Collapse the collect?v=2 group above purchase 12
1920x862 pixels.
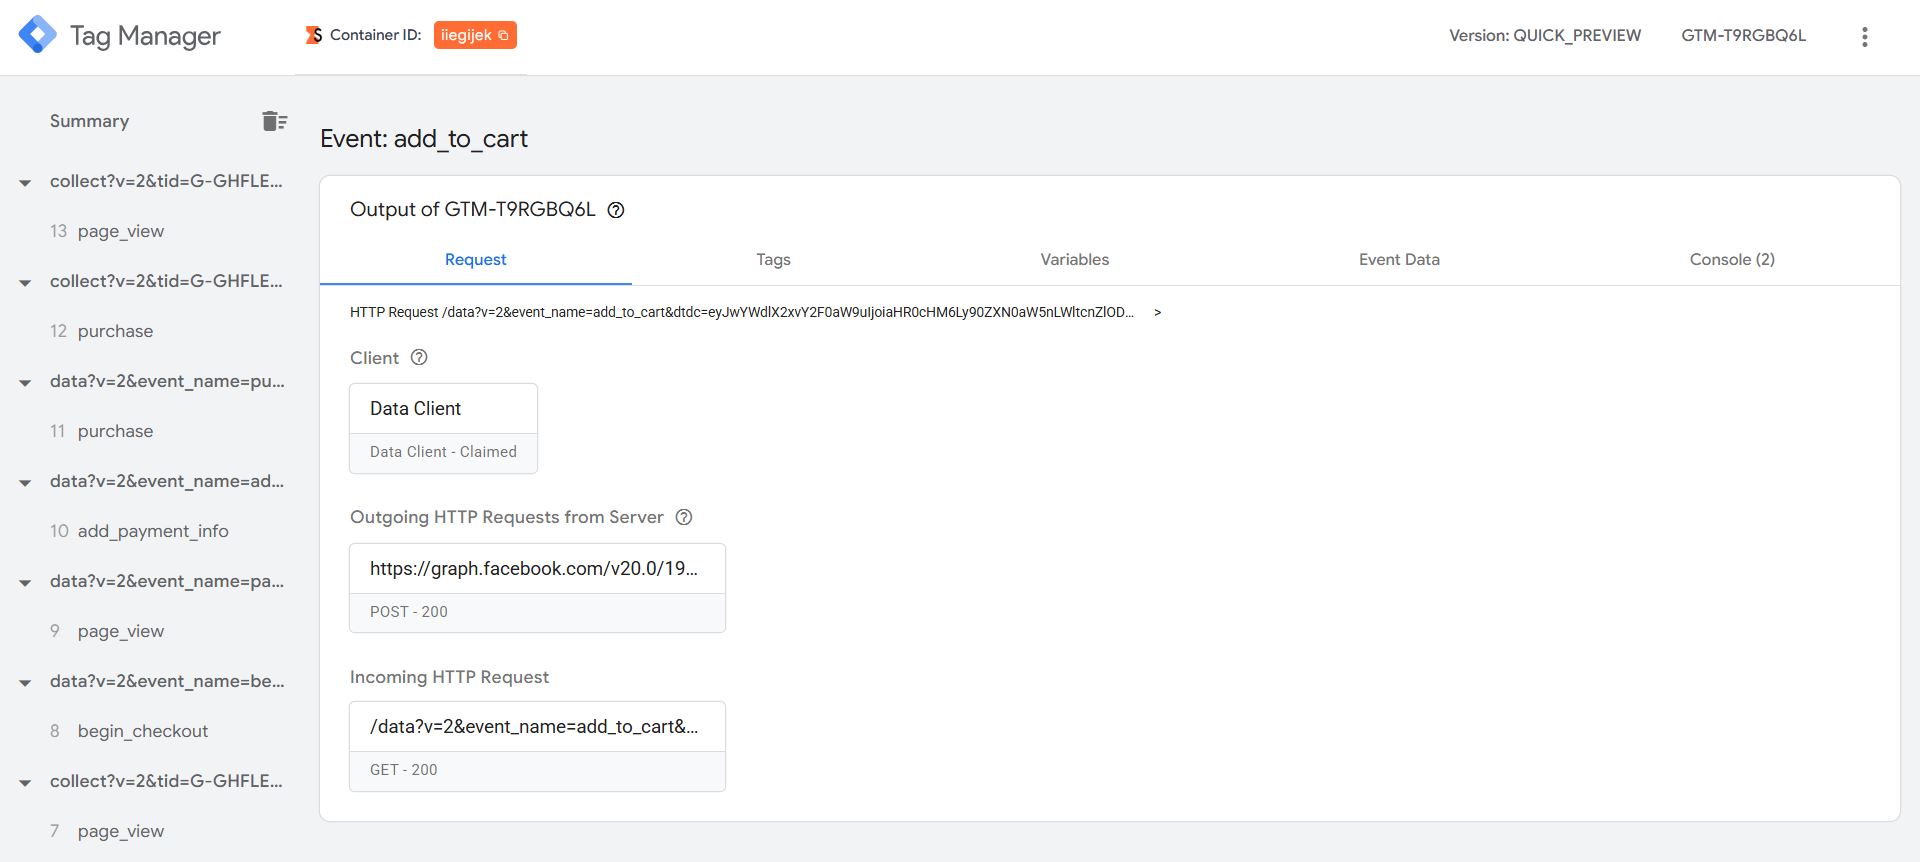[x=25, y=283]
